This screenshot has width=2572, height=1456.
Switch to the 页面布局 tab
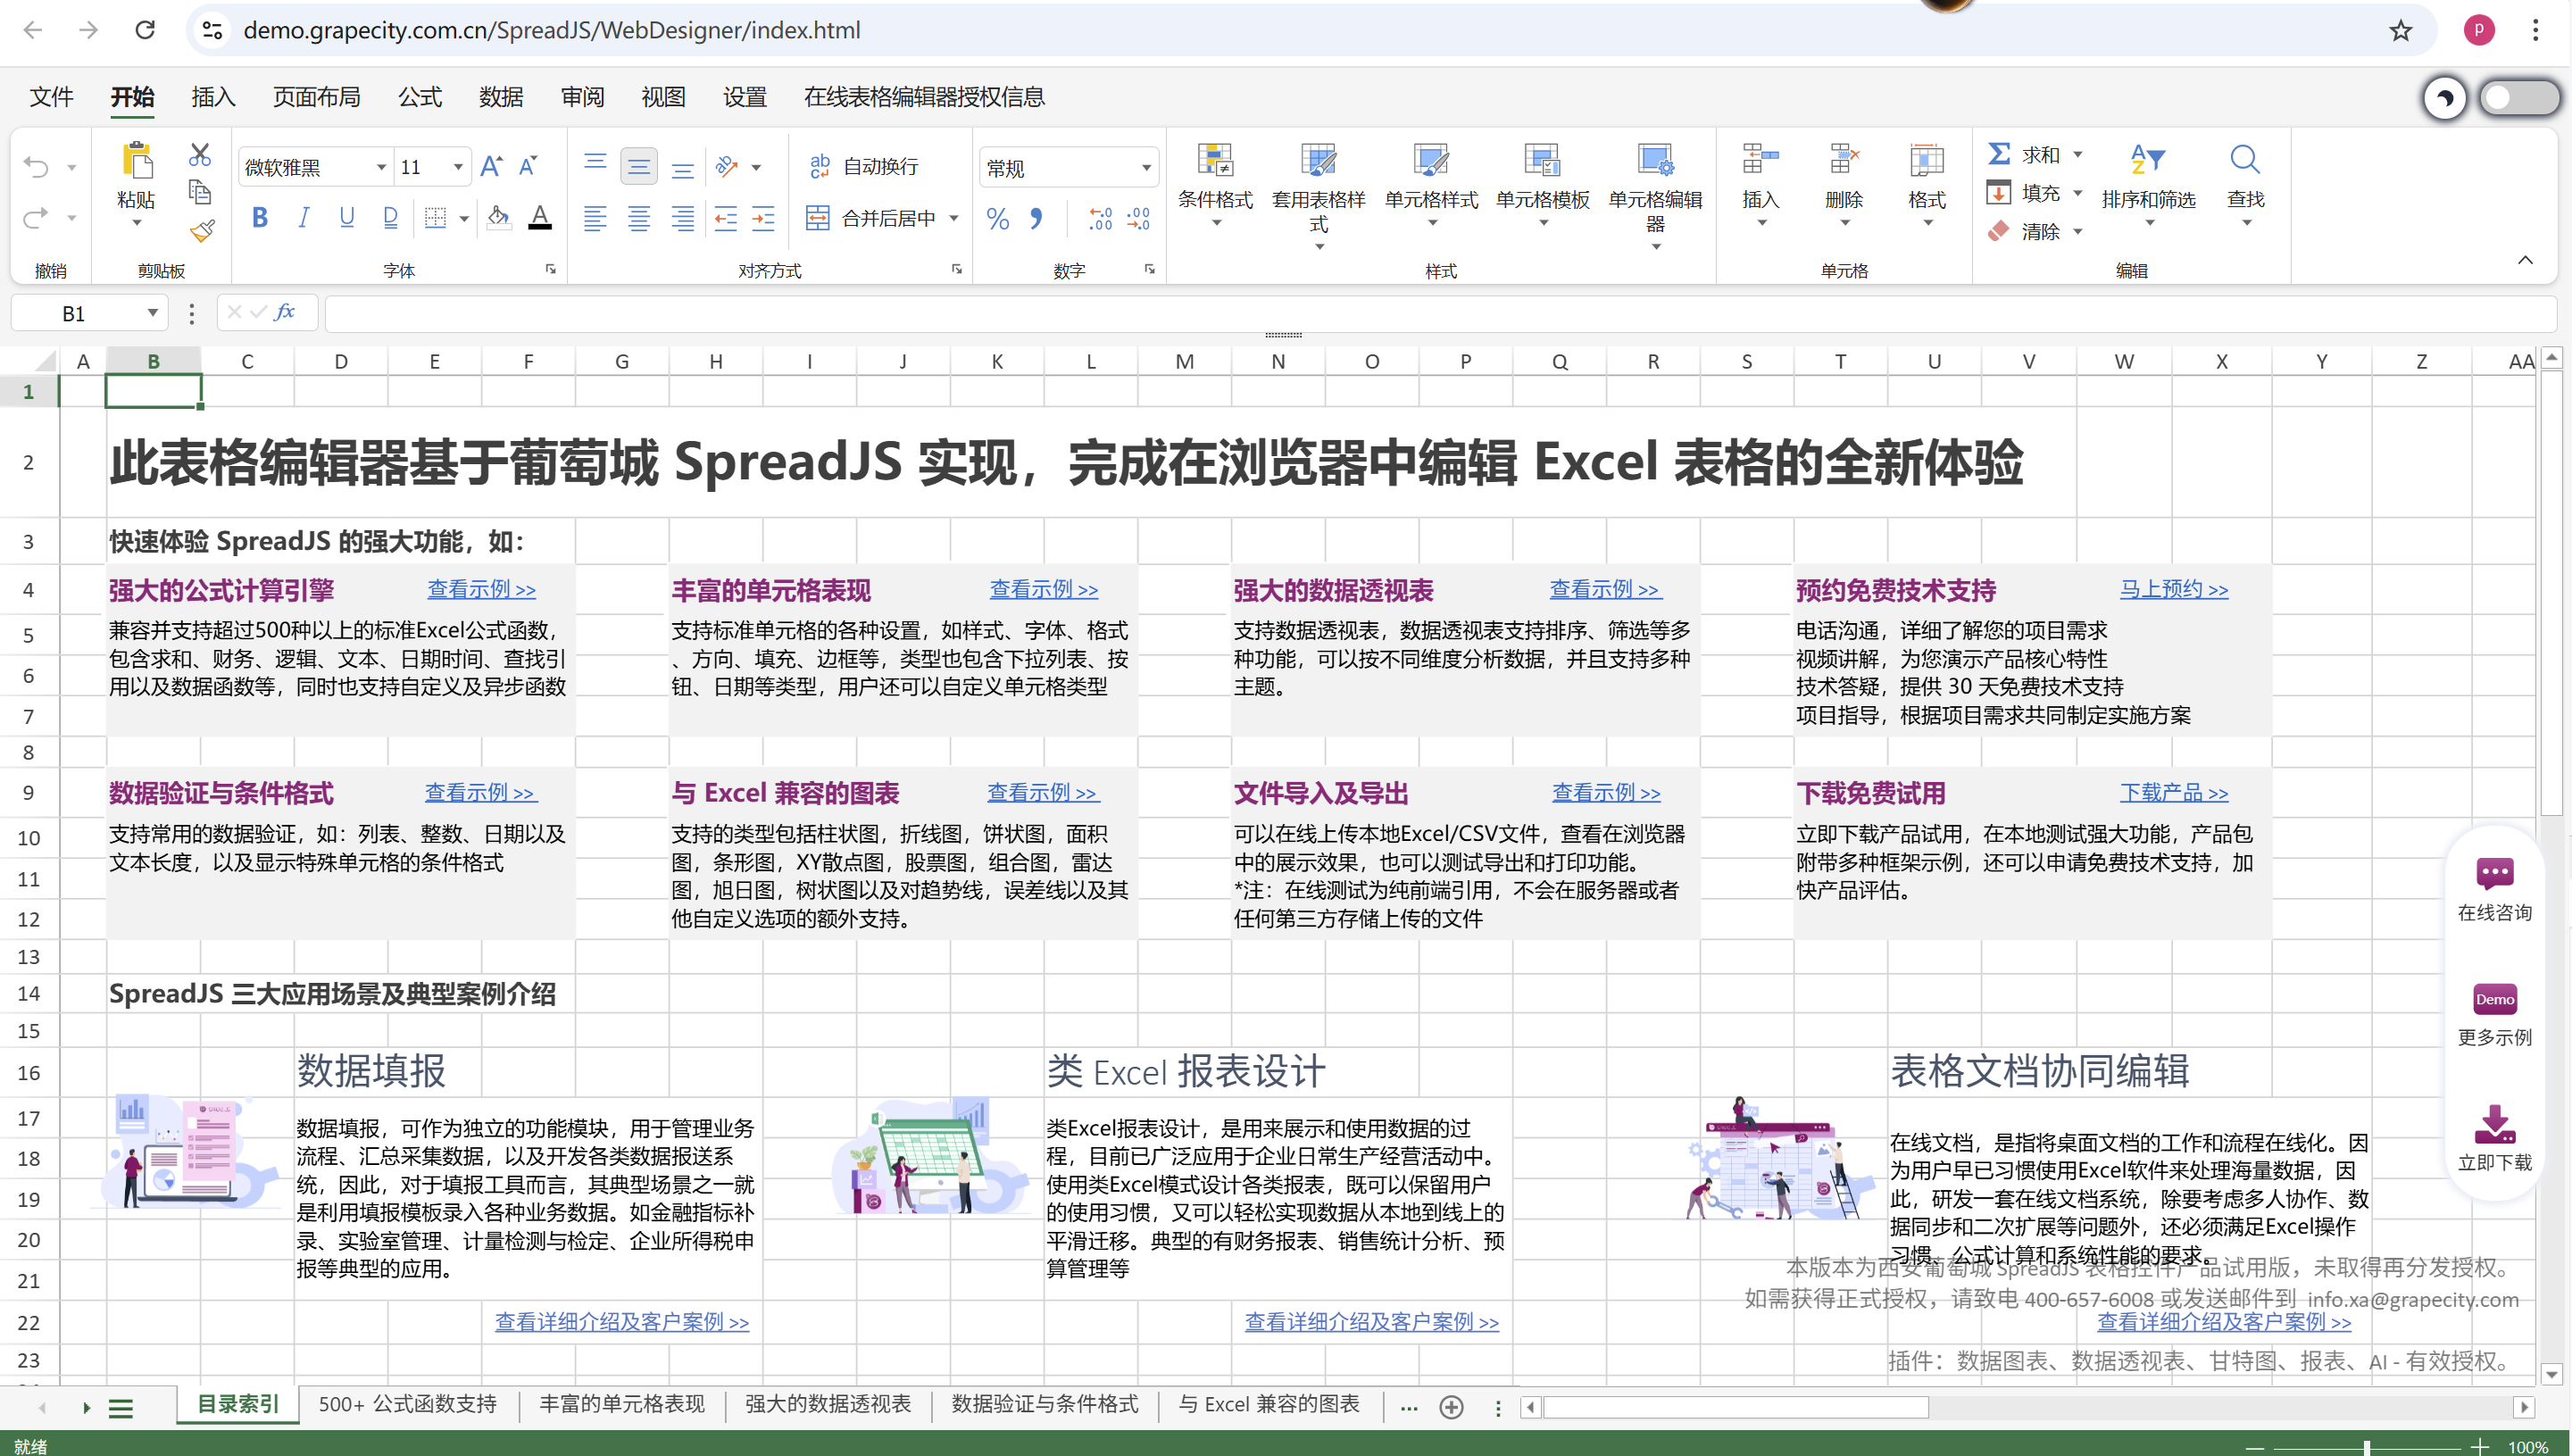(x=316, y=97)
